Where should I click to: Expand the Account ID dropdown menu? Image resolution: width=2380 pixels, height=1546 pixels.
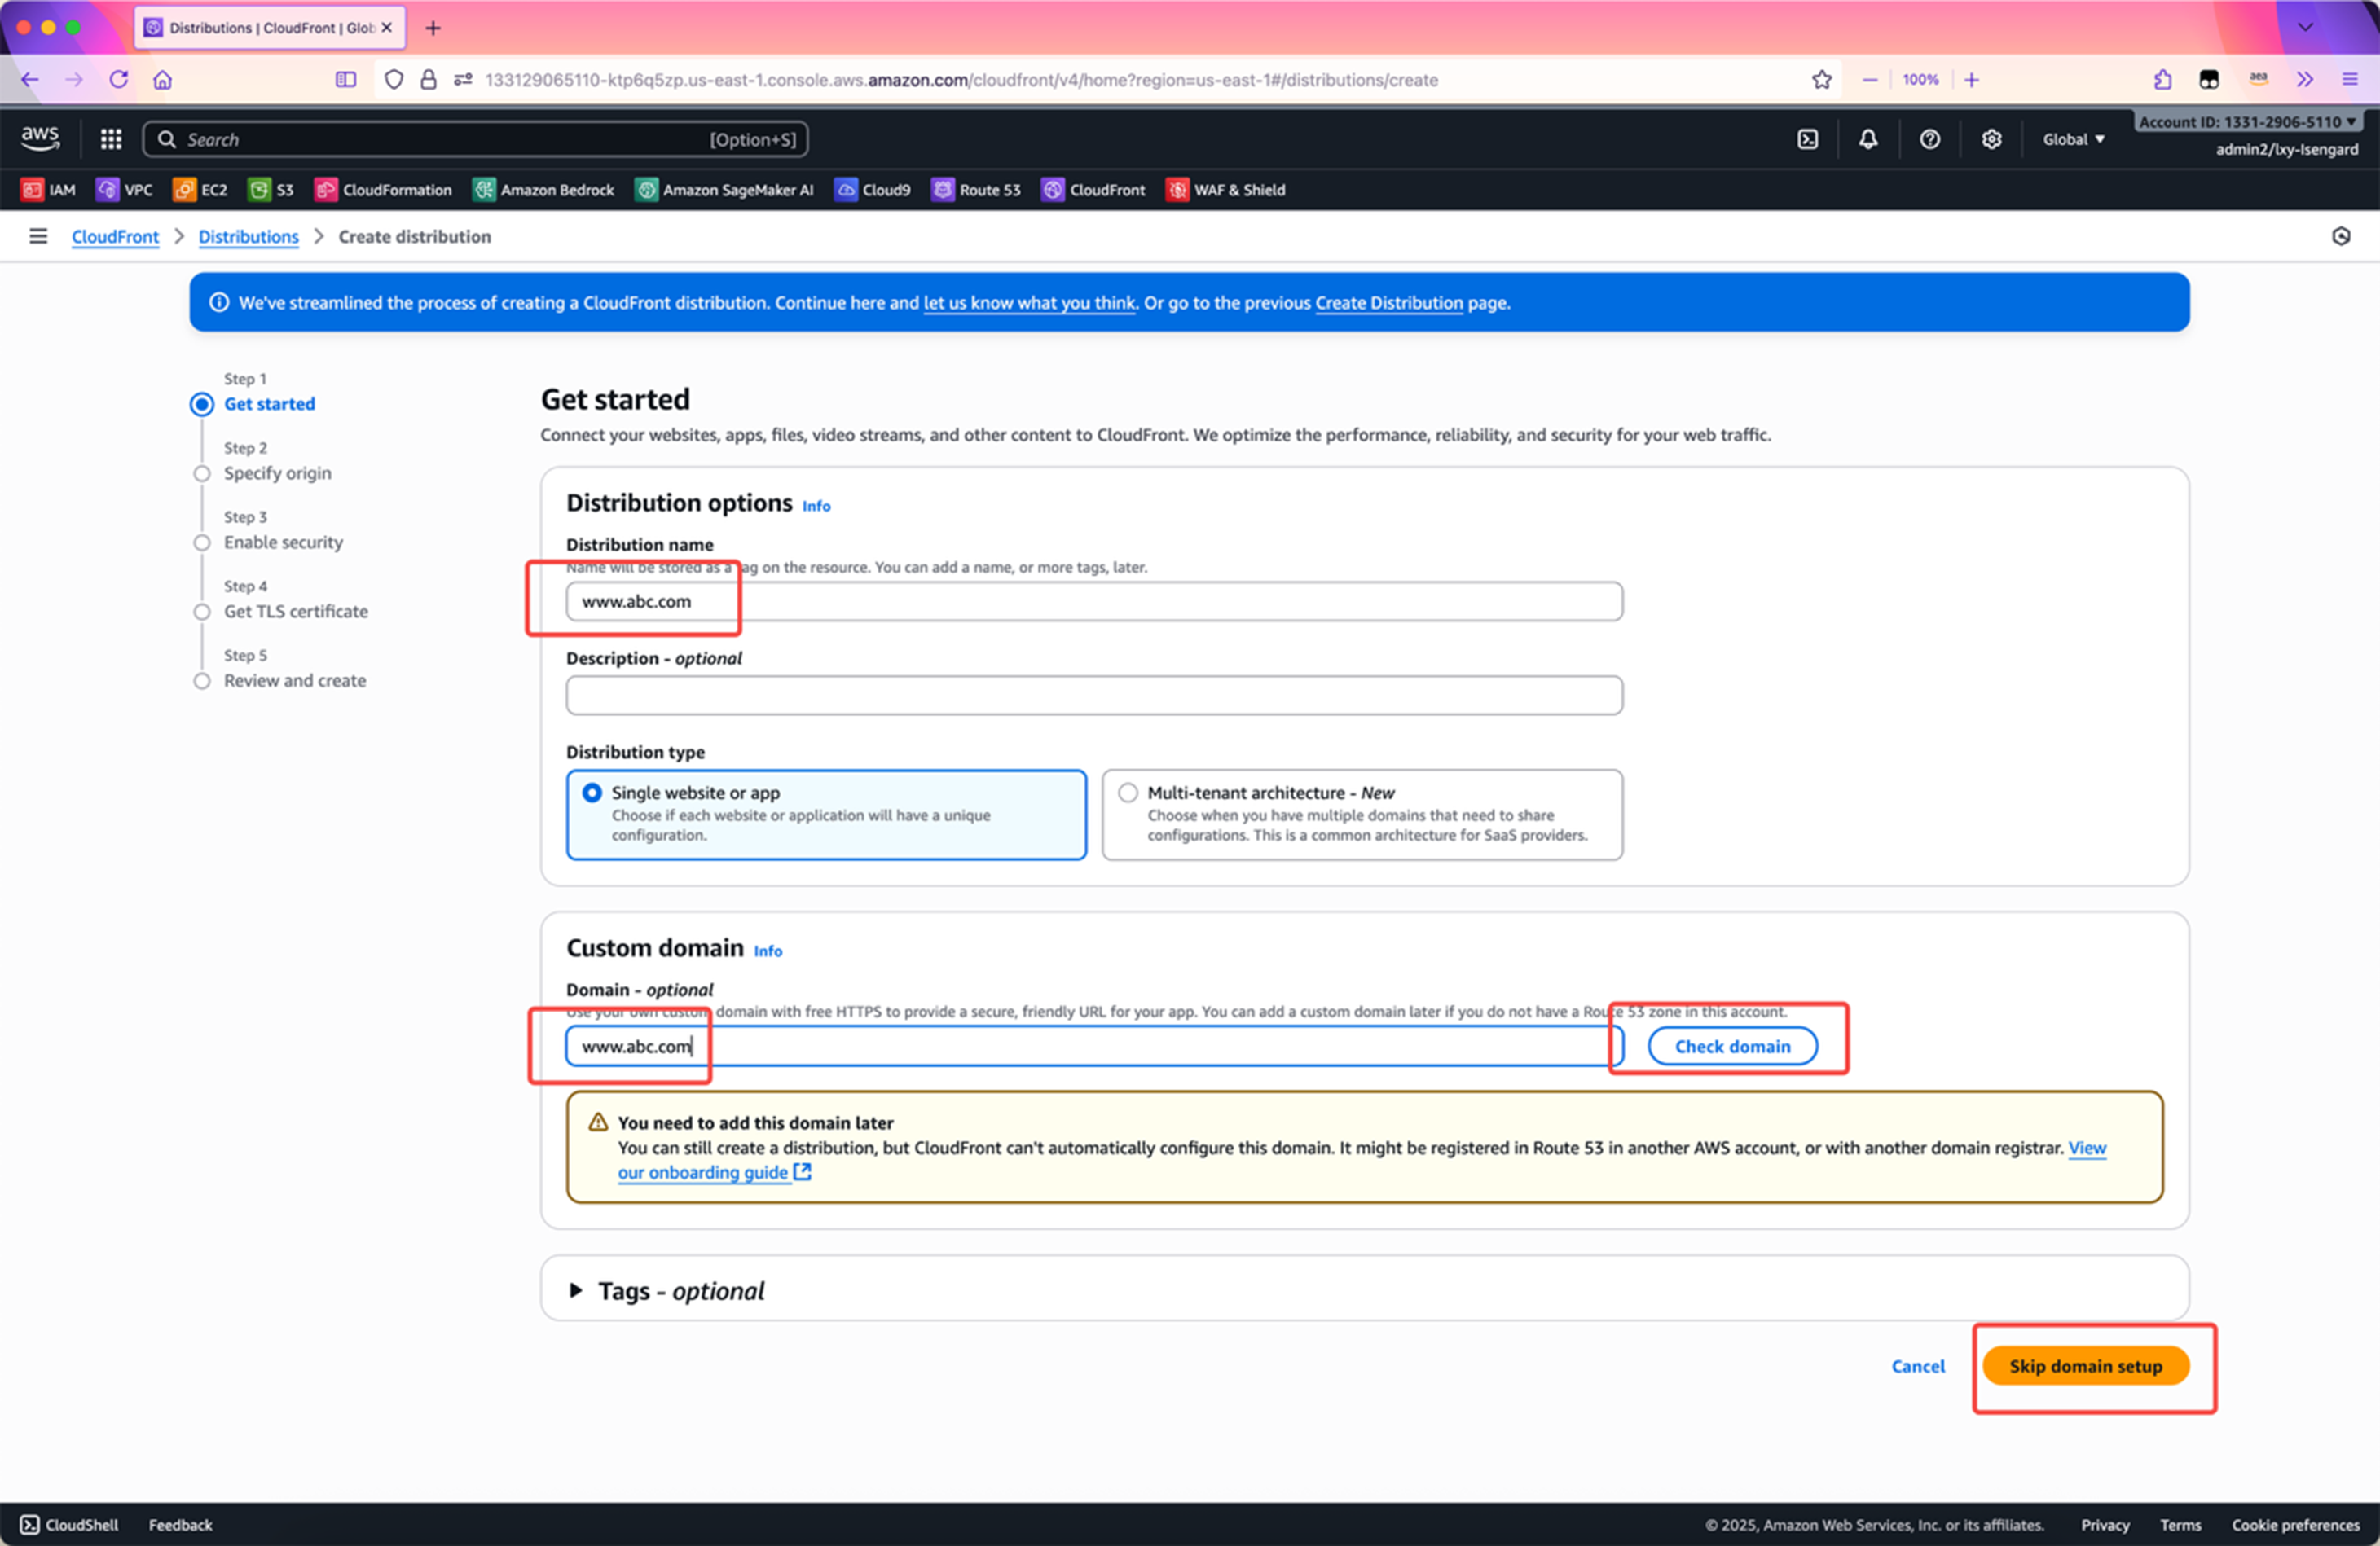pos(2246,122)
